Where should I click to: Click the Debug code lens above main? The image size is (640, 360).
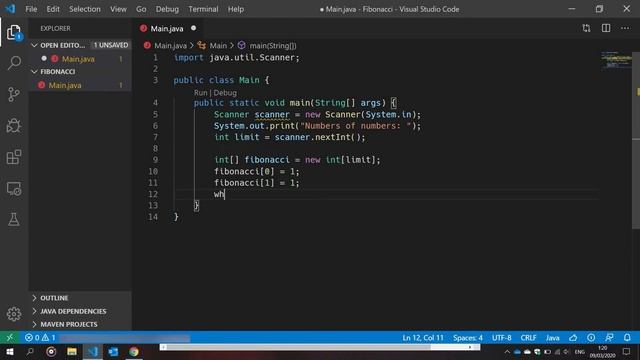coord(225,93)
